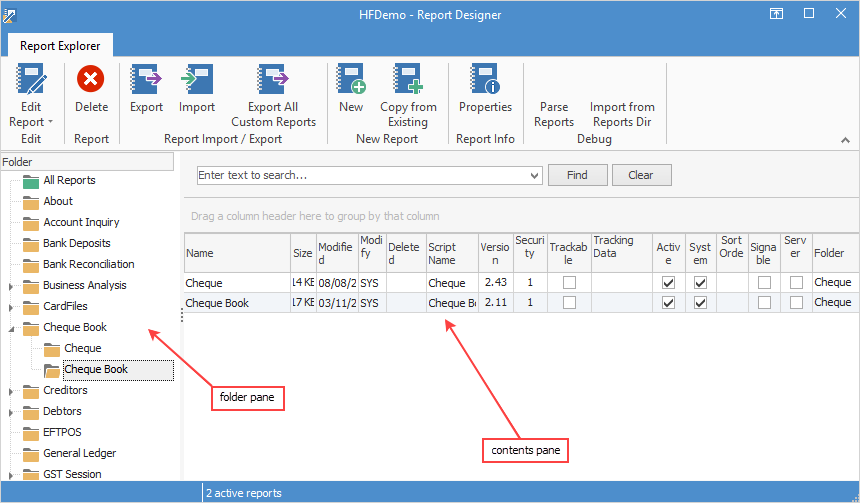The width and height of the screenshot is (860, 503).
Task: Click the Find button
Action: point(578,175)
